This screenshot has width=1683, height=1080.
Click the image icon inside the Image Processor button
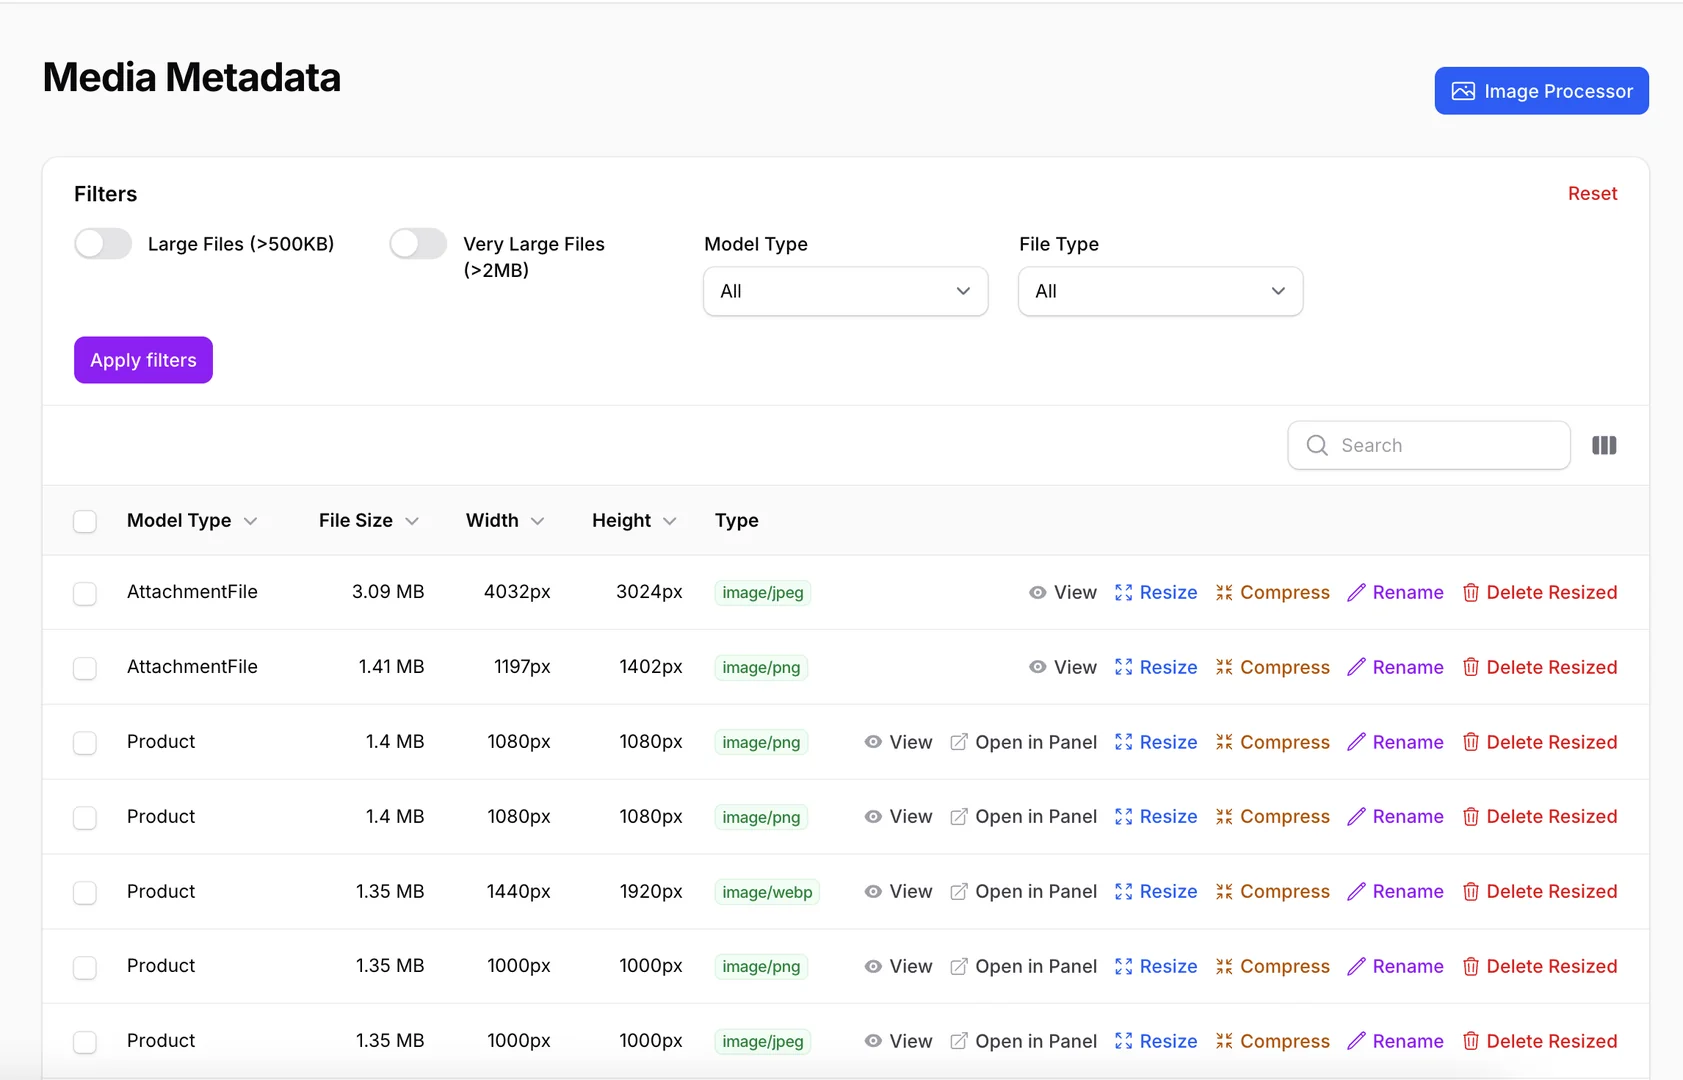tap(1464, 90)
